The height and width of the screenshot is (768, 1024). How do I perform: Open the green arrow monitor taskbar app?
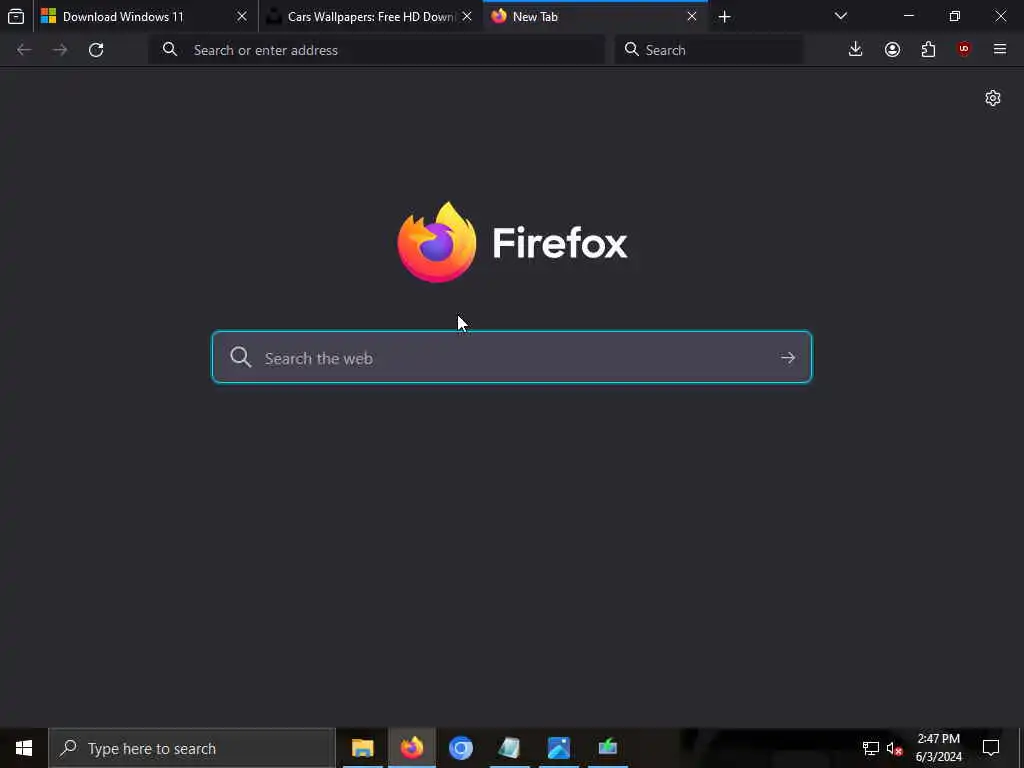click(x=607, y=748)
